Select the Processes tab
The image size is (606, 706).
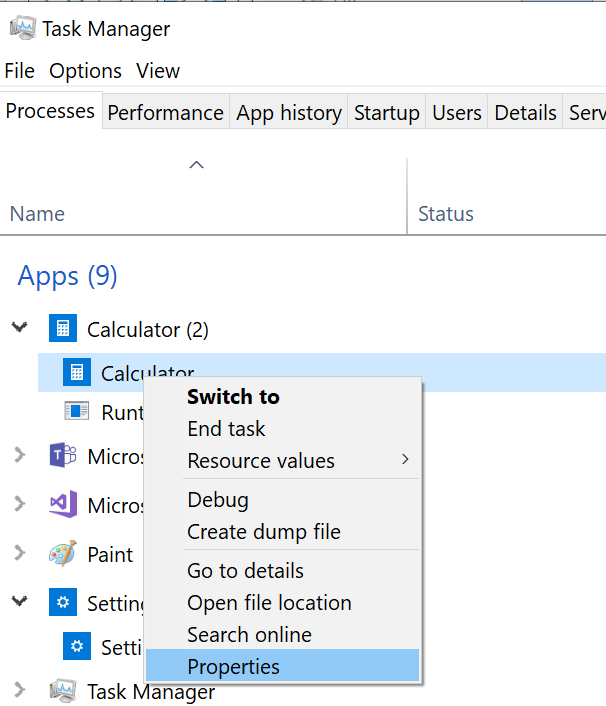[50, 111]
